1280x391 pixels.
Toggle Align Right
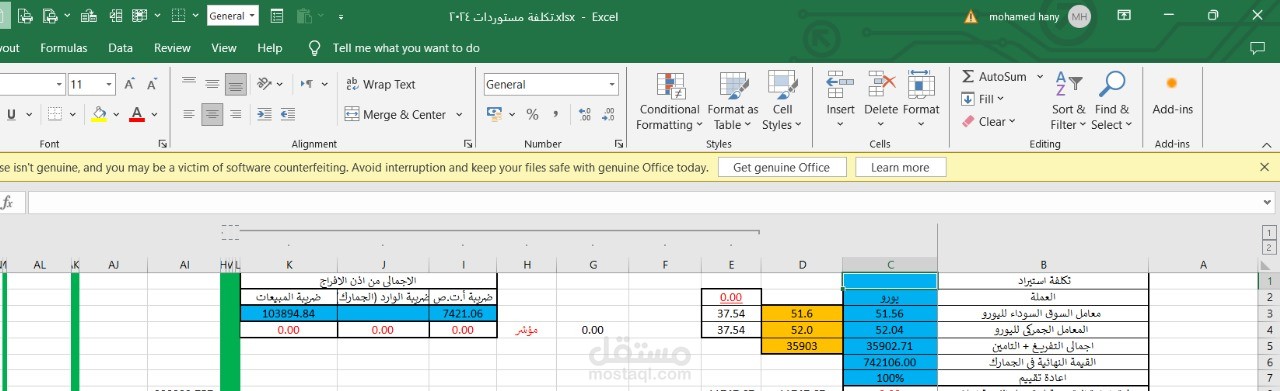pyautogui.click(x=236, y=114)
